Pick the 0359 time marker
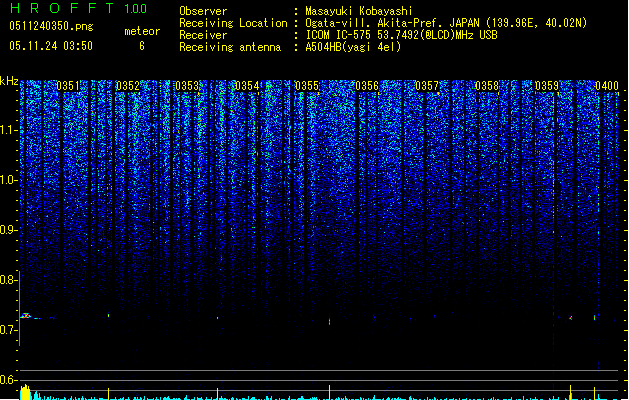 (x=547, y=86)
